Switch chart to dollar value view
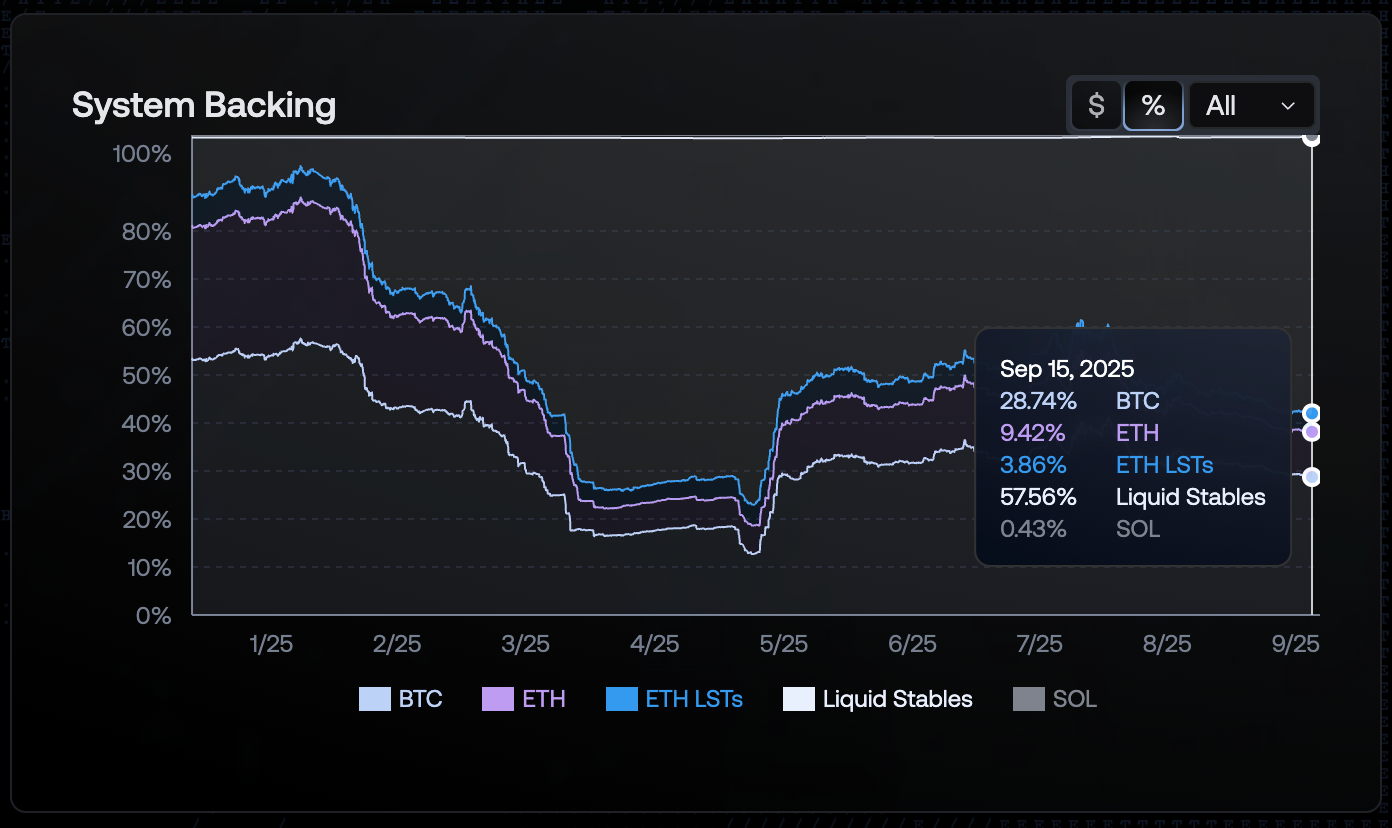Screen dimensions: 1392x828 1096,105
